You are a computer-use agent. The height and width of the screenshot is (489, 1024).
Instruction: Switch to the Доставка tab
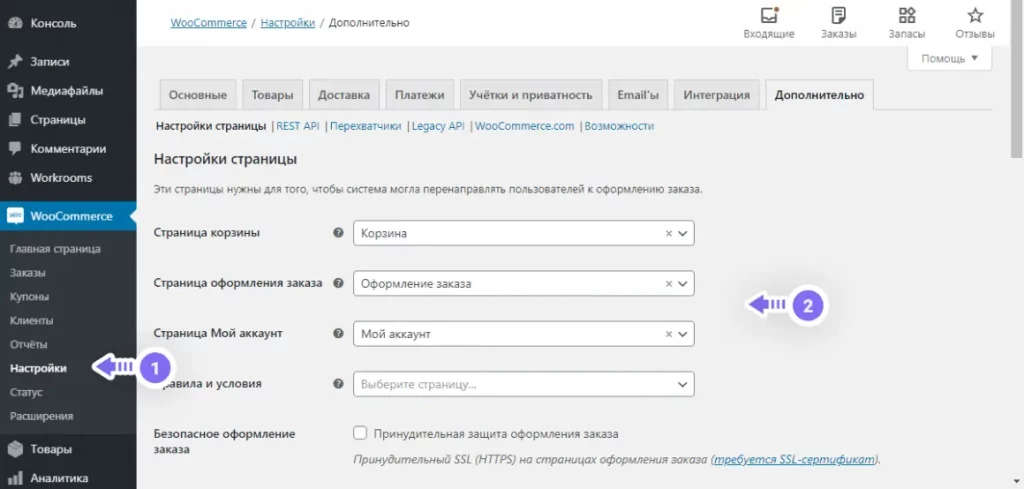click(343, 95)
